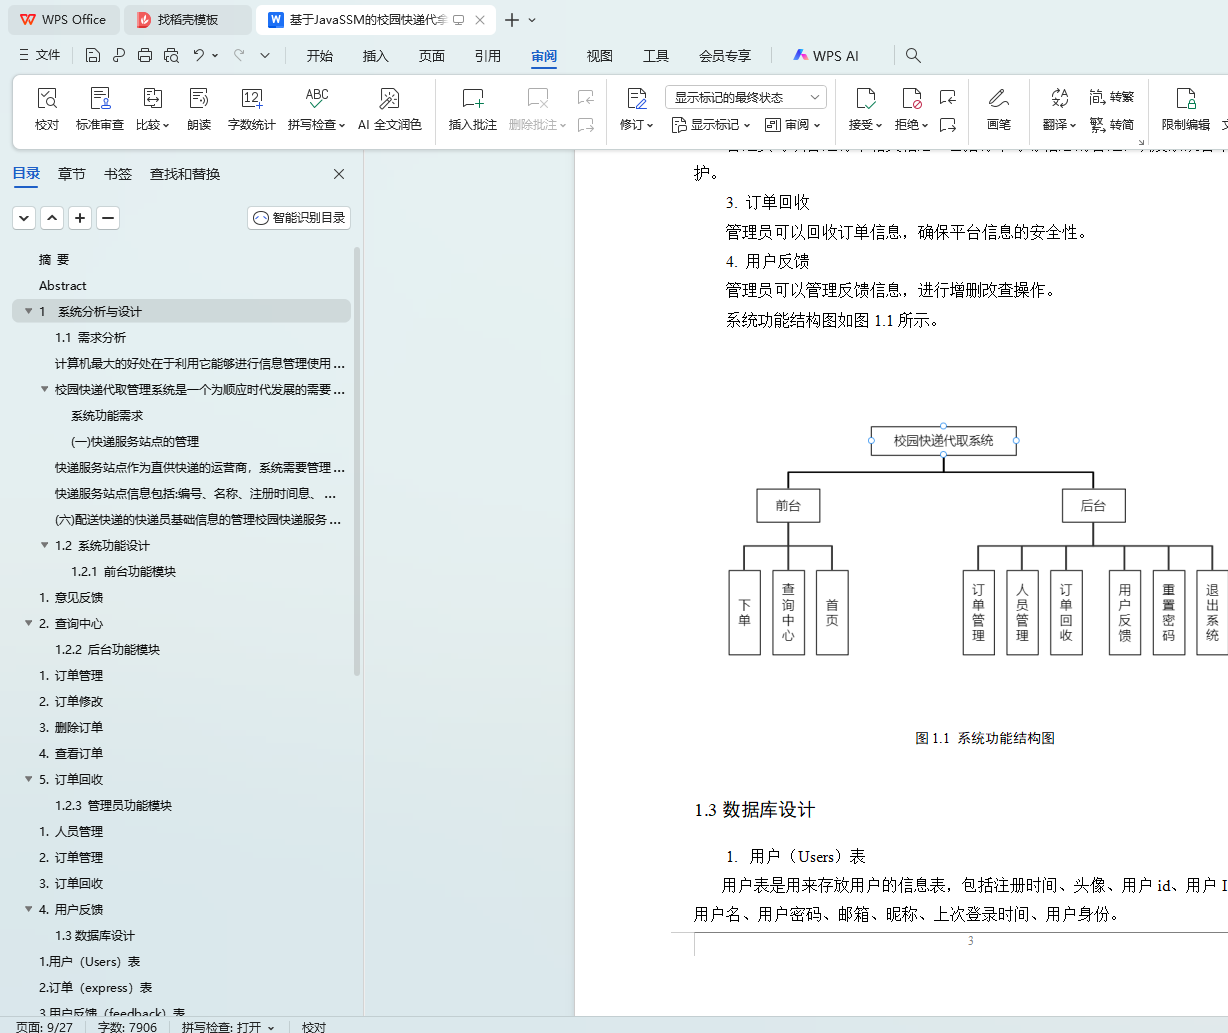Collapse the '1 系统分析与设计' outline node
Image resolution: width=1228 pixels, height=1033 pixels.
27,311
